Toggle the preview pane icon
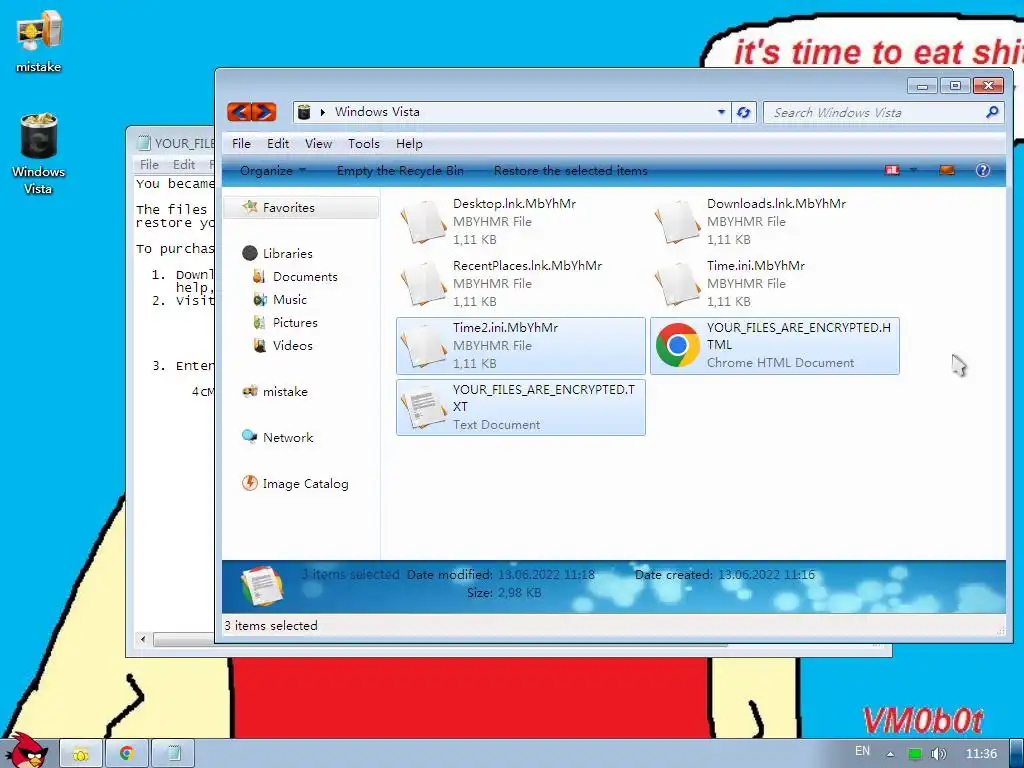The image size is (1024, 768). (947, 170)
